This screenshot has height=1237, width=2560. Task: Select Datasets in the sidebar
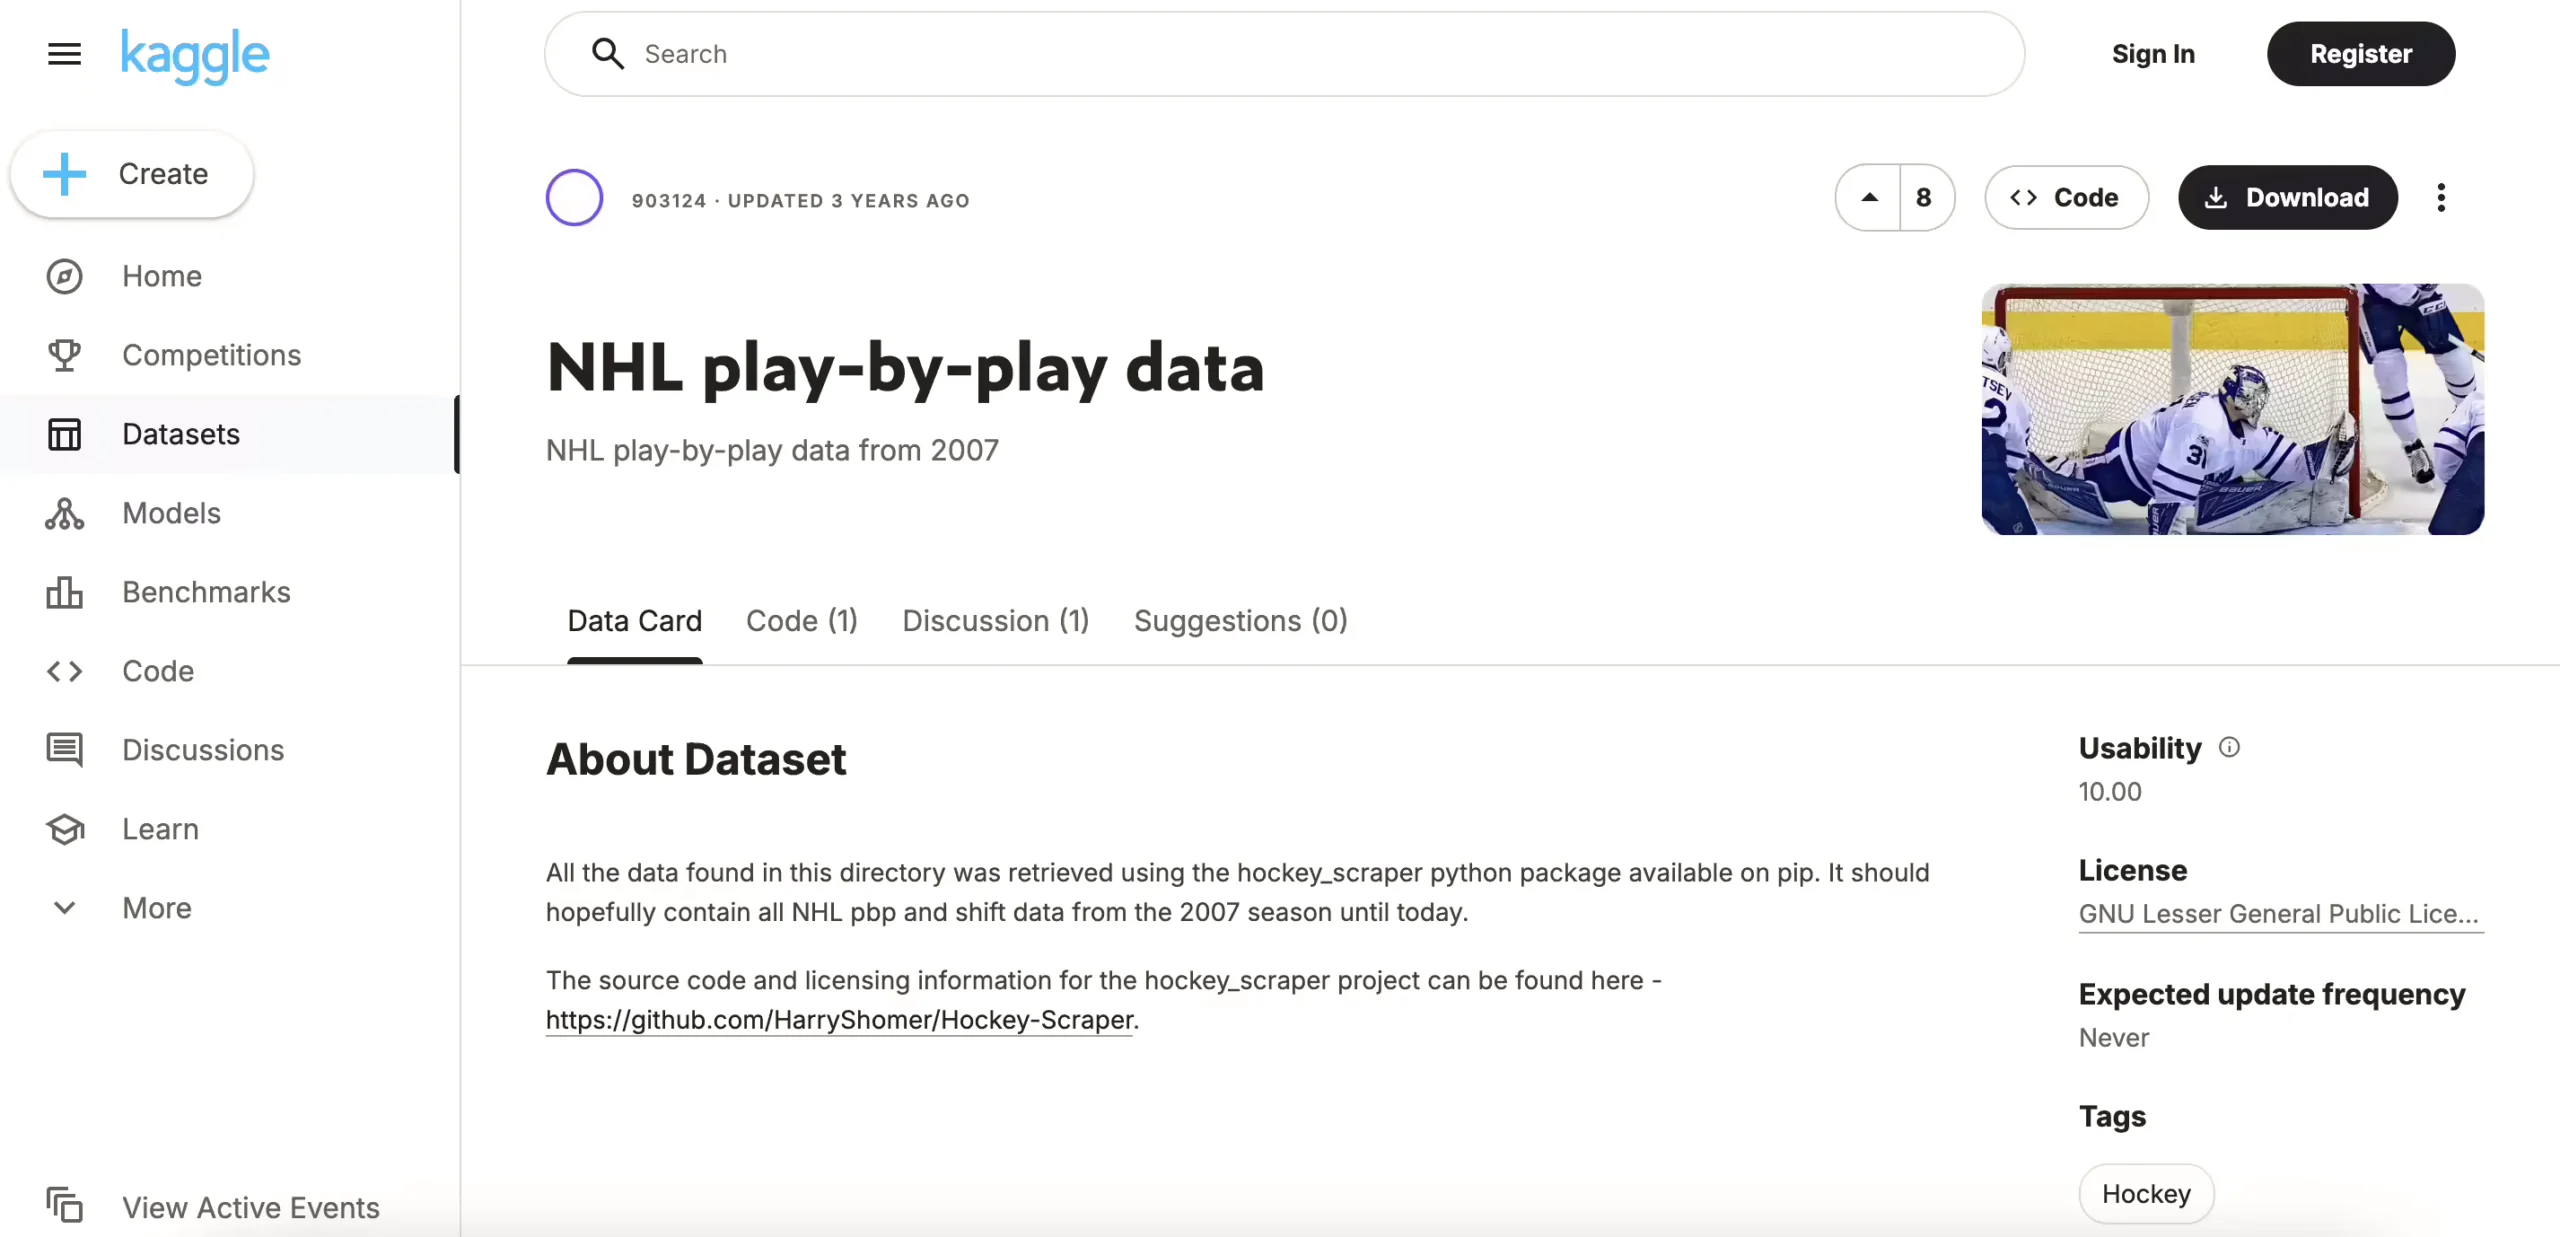pos(230,434)
